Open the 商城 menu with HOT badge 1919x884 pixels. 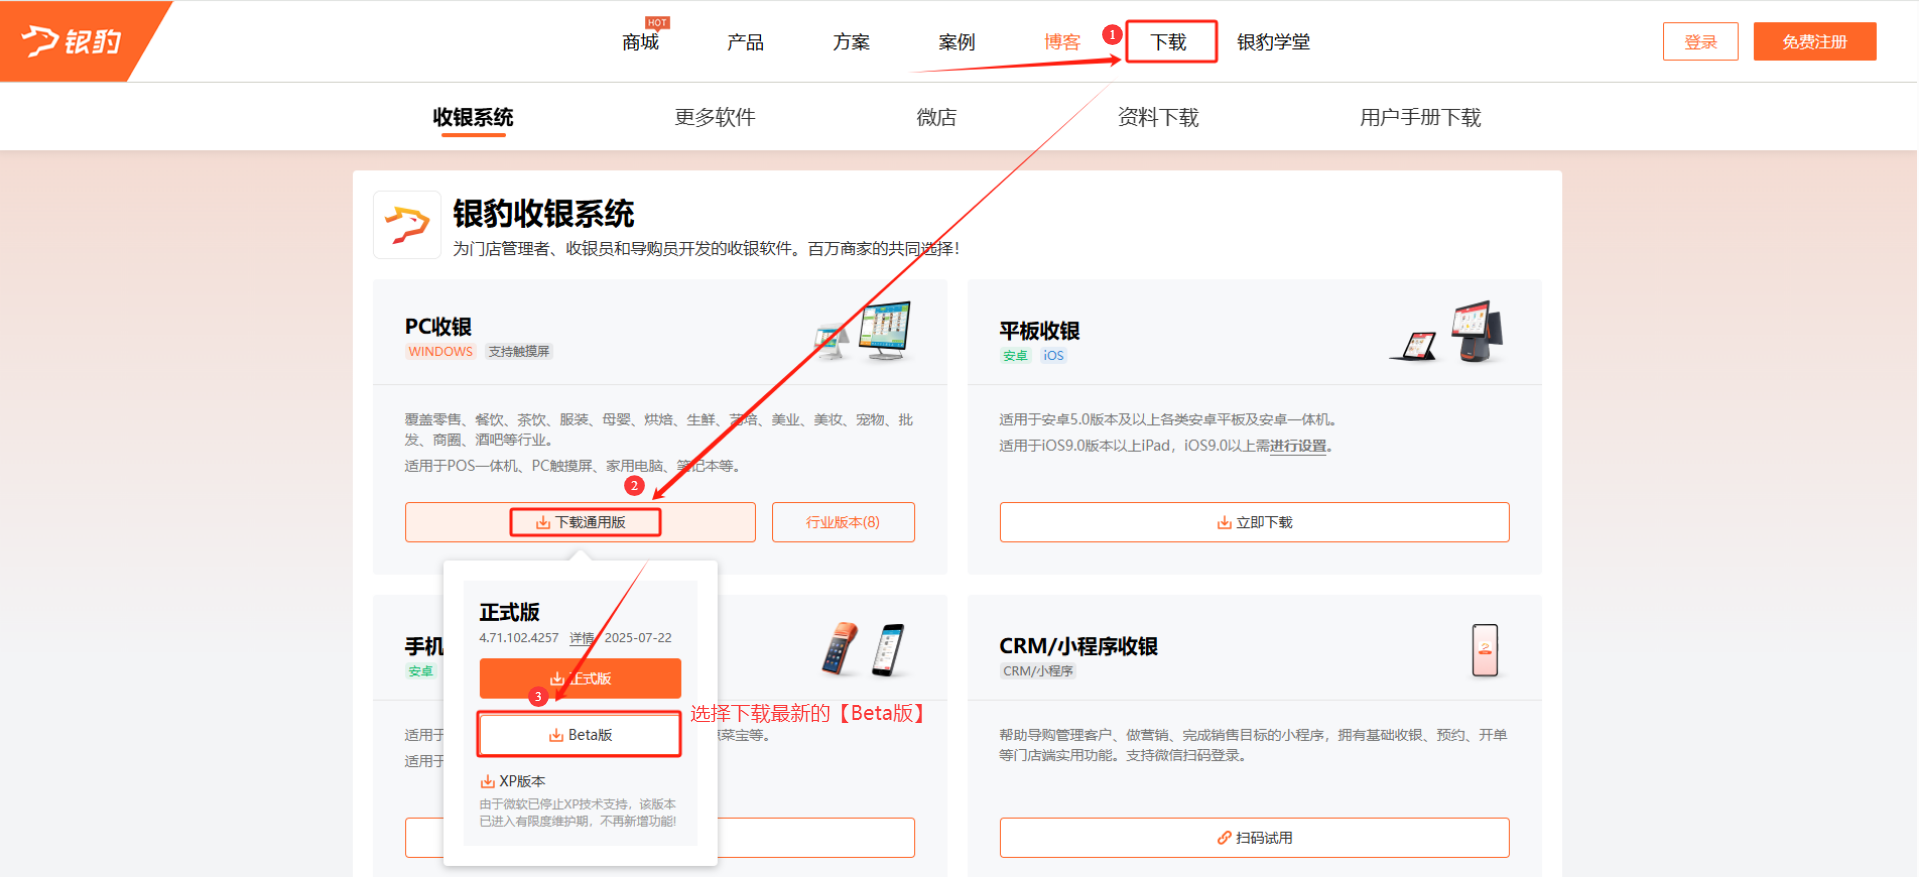pos(640,42)
